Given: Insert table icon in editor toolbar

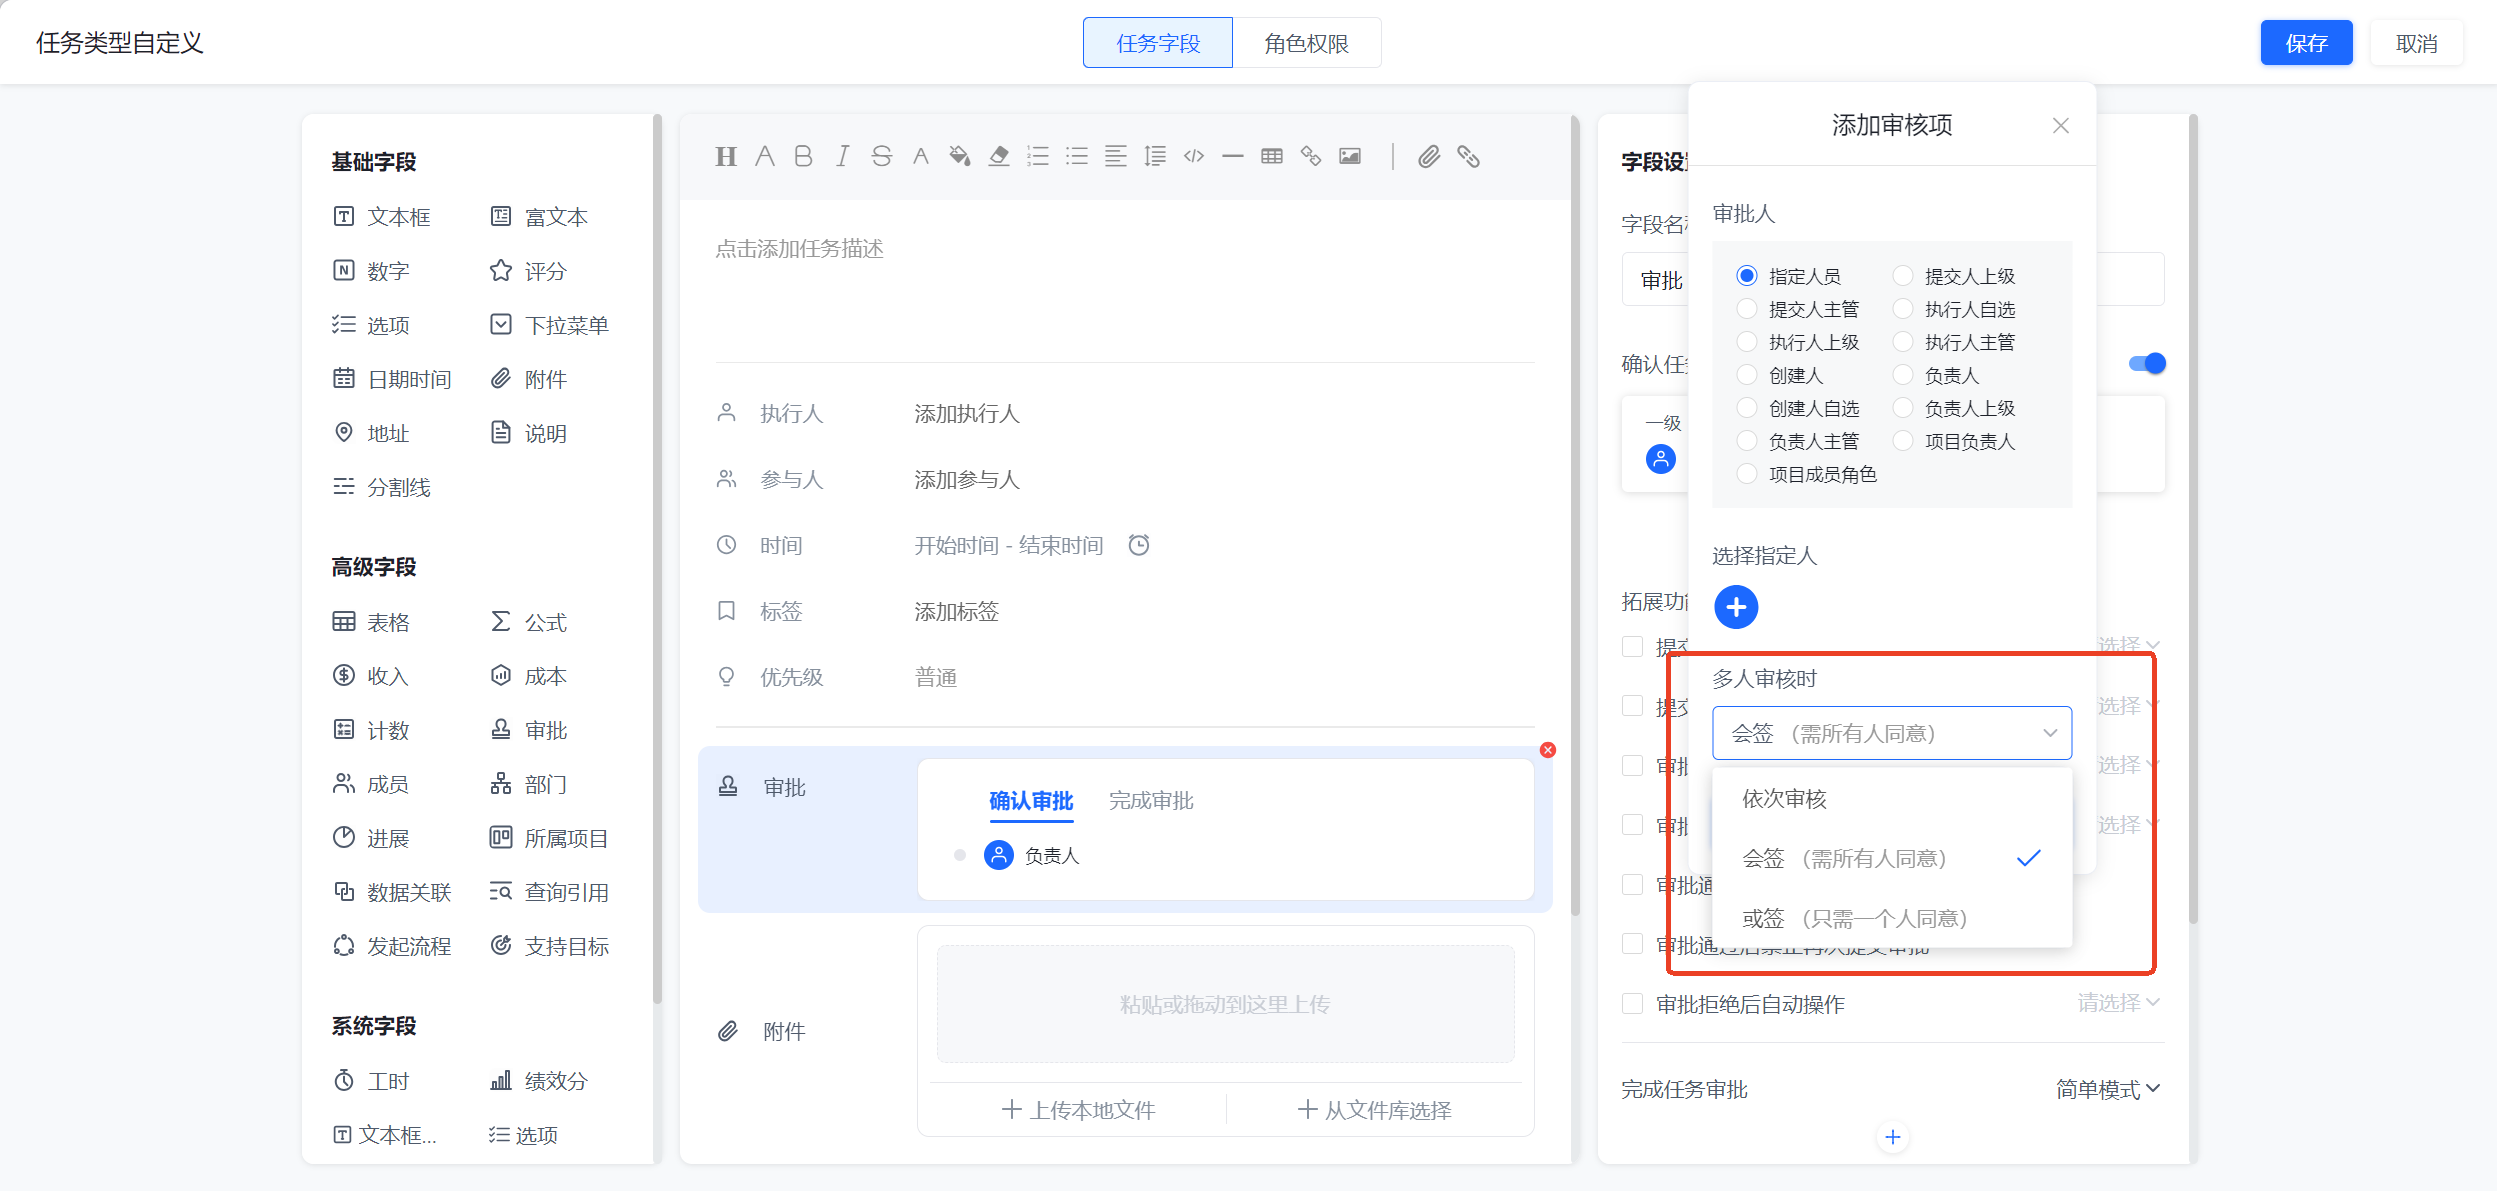Looking at the screenshot, I should pyautogui.click(x=1272, y=157).
